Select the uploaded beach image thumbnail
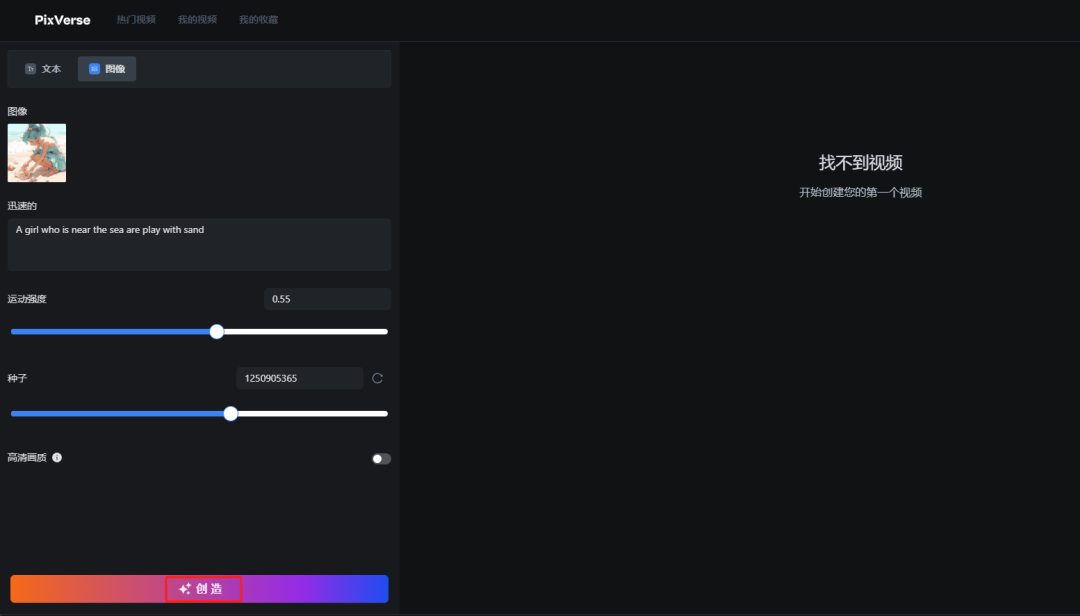Viewport: 1080px width, 616px height. point(37,153)
